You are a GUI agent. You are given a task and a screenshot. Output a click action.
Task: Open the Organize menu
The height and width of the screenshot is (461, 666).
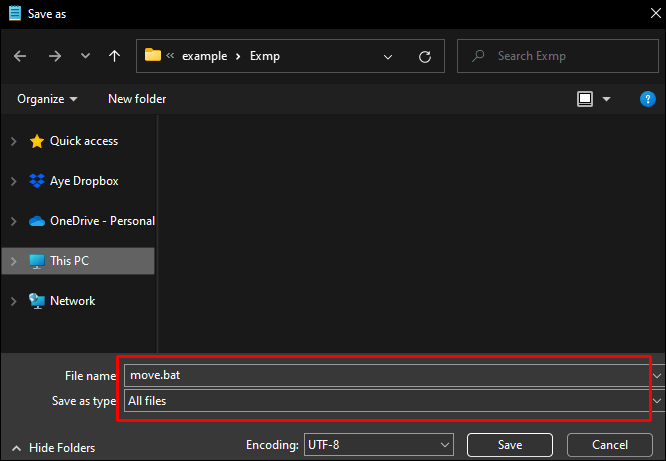click(47, 99)
